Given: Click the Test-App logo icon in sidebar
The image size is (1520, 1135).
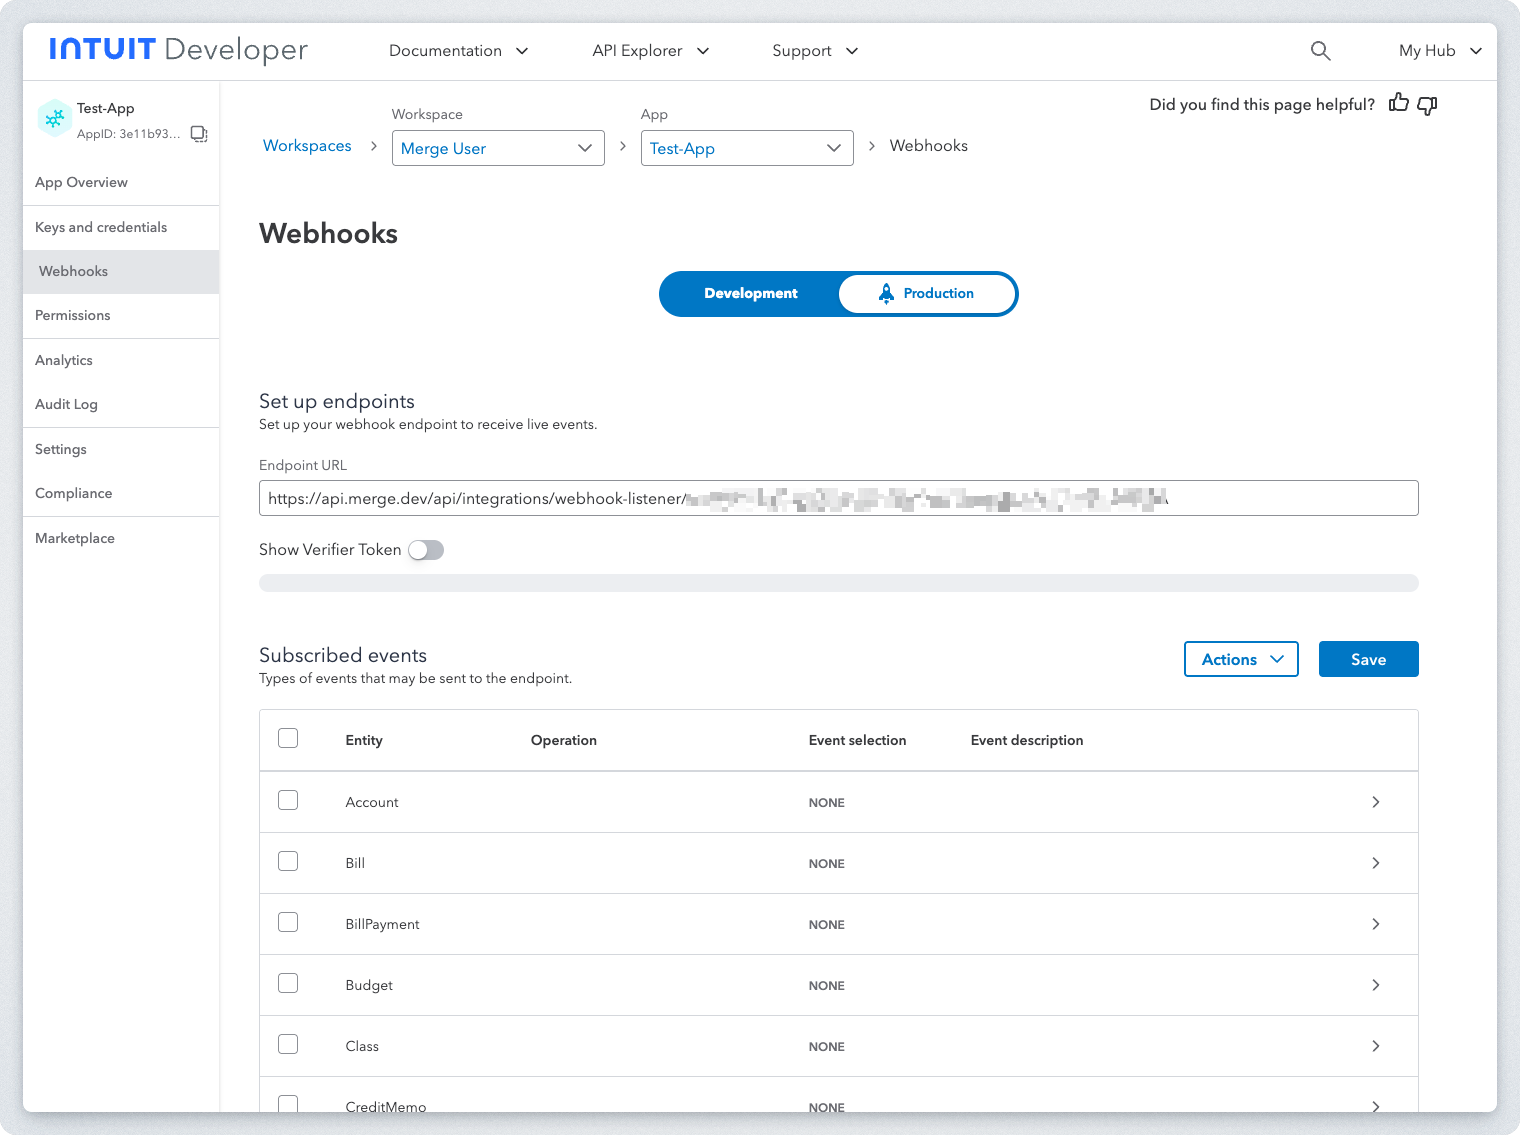Looking at the screenshot, I should (x=54, y=118).
